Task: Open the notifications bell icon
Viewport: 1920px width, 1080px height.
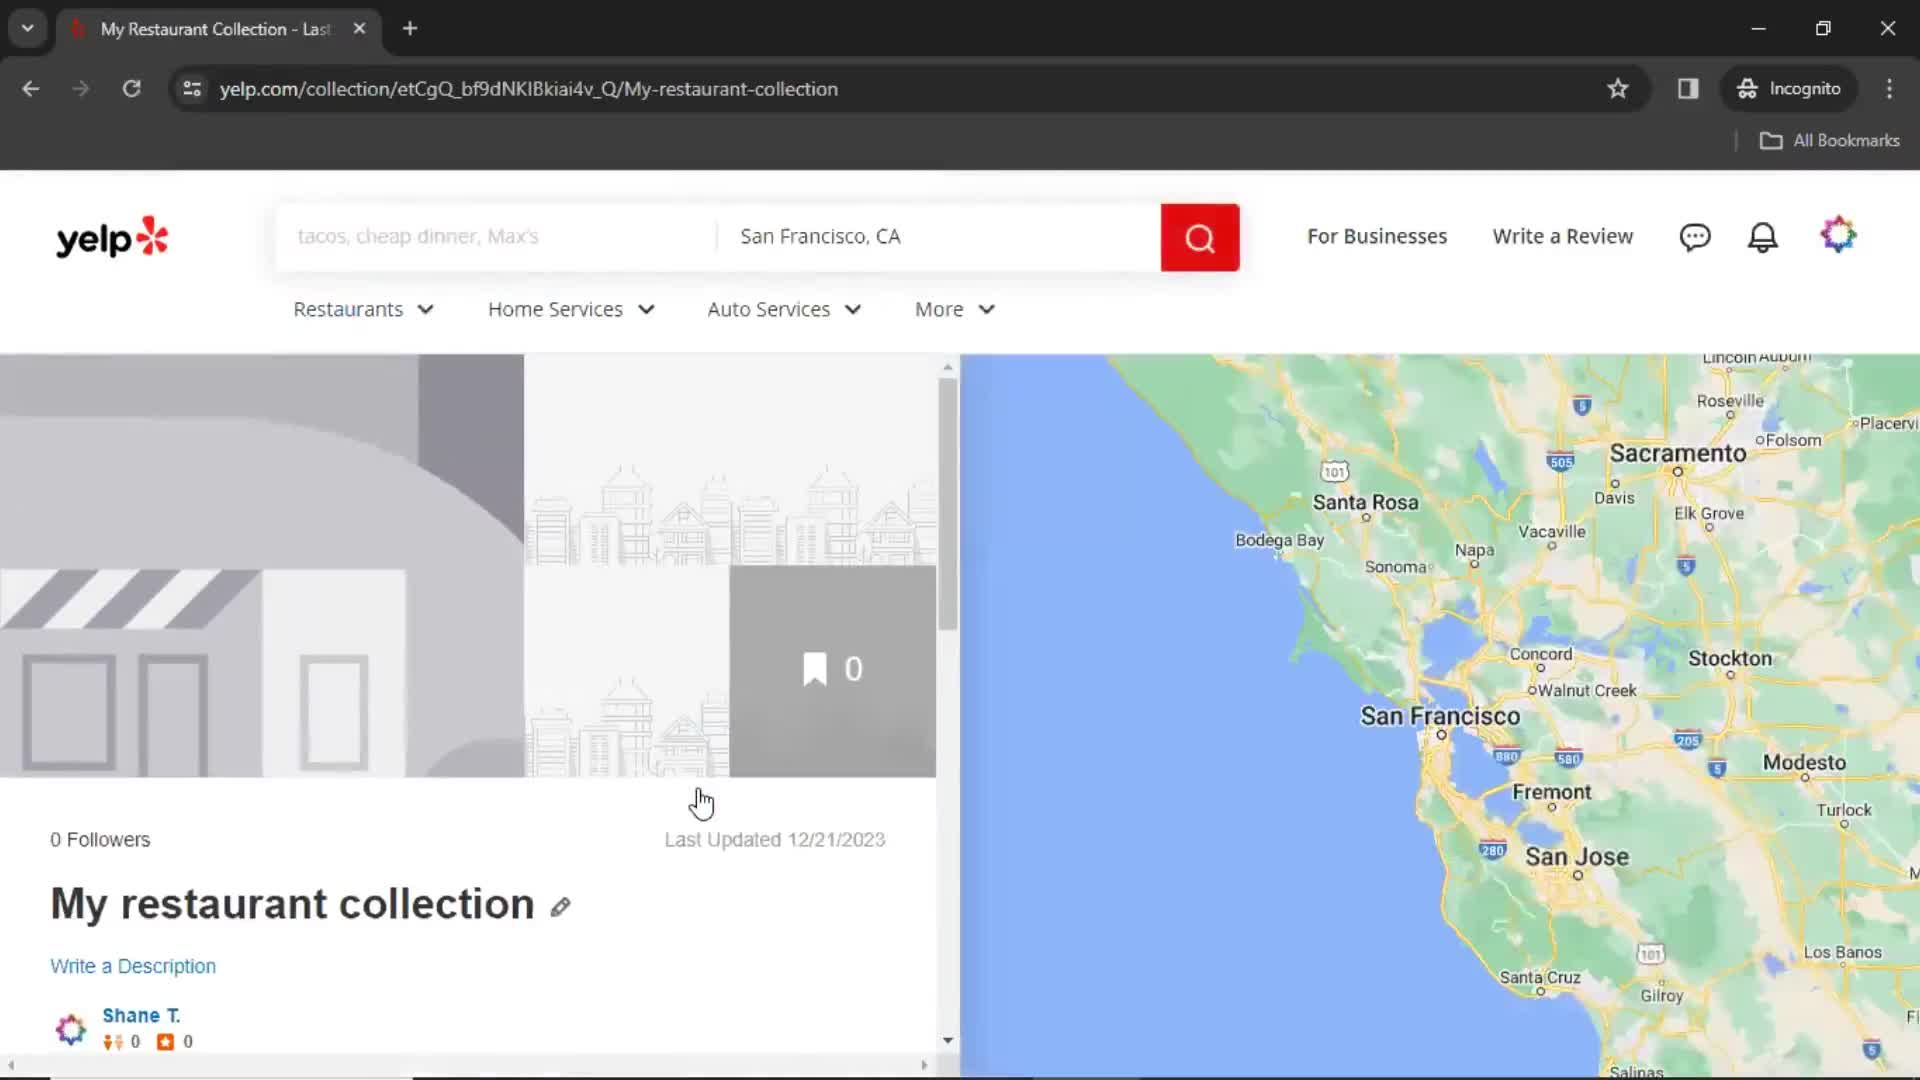Action: [1762, 237]
